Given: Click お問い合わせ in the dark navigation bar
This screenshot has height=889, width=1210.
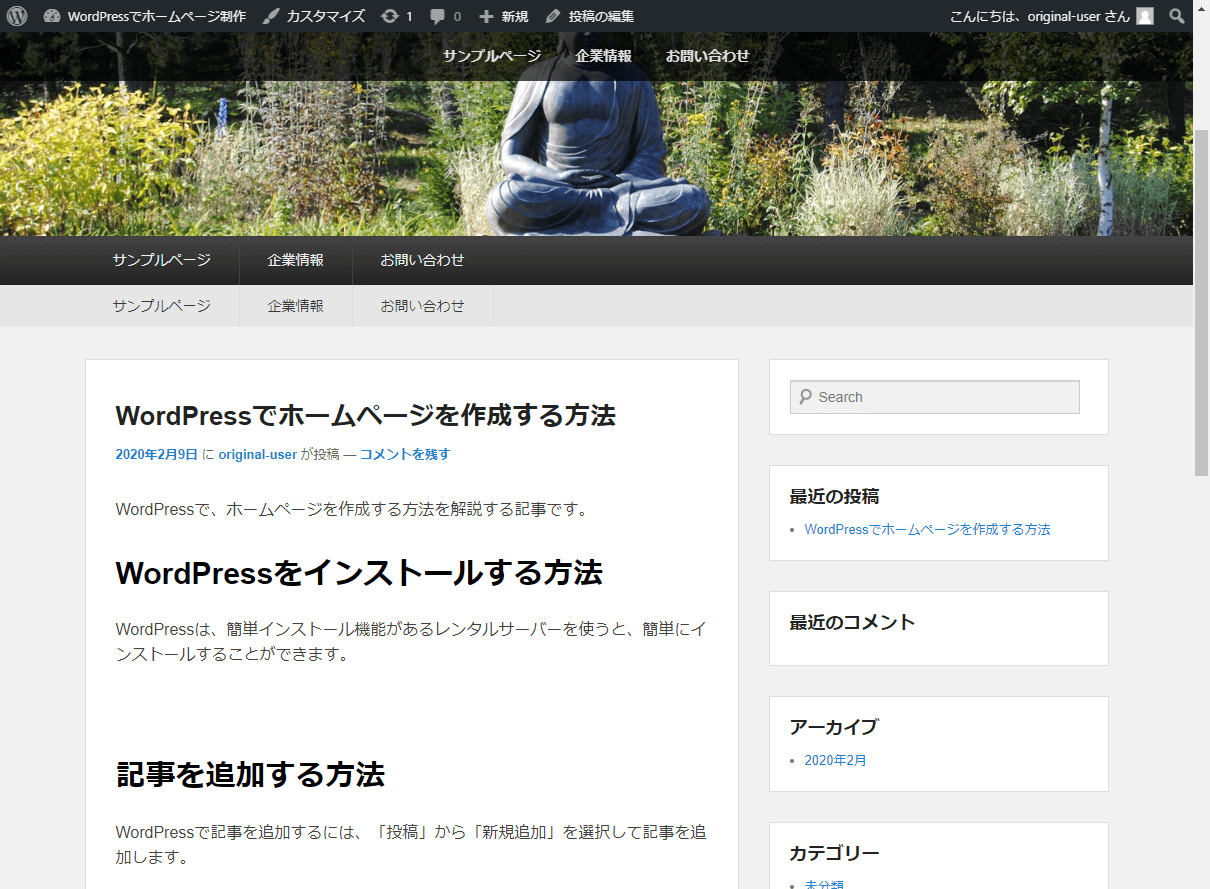Looking at the screenshot, I should click(422, 260).
